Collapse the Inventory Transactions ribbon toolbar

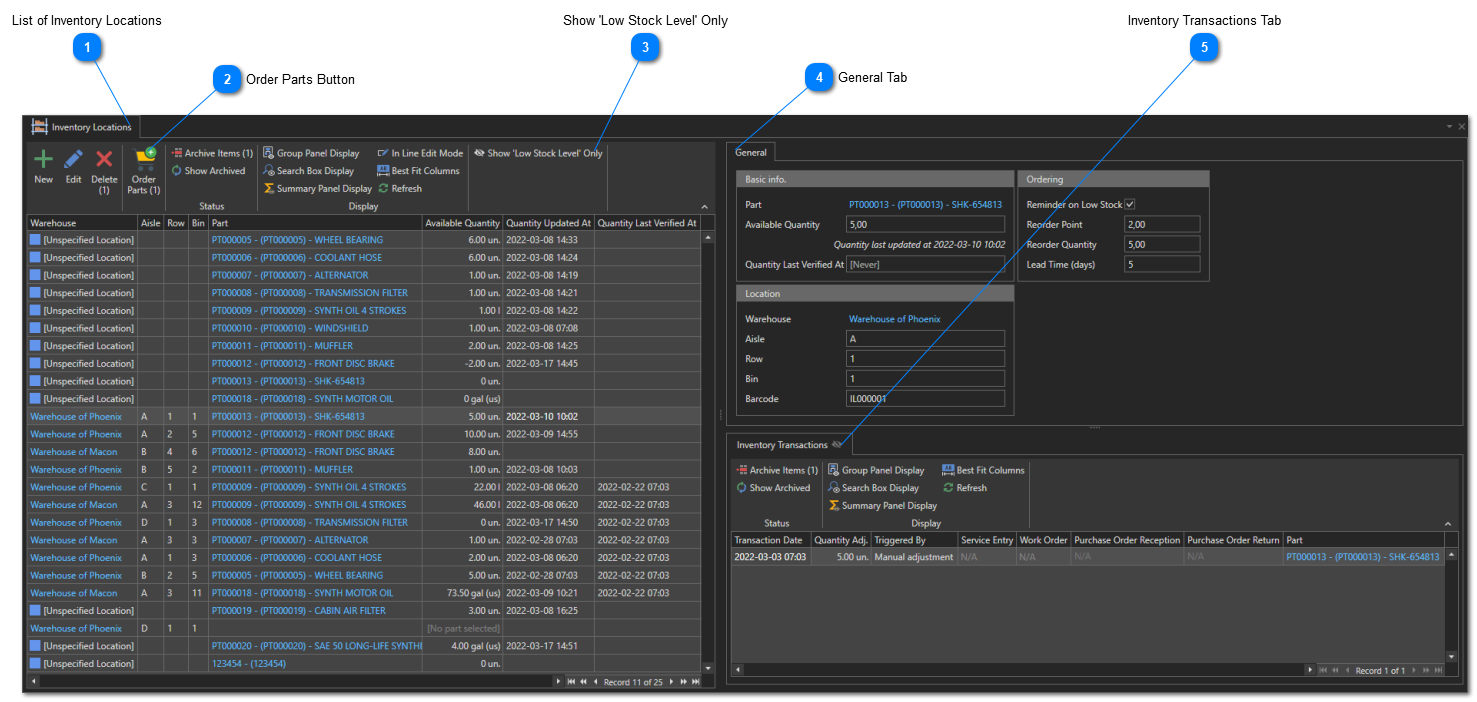click(x=1449, y=523)
